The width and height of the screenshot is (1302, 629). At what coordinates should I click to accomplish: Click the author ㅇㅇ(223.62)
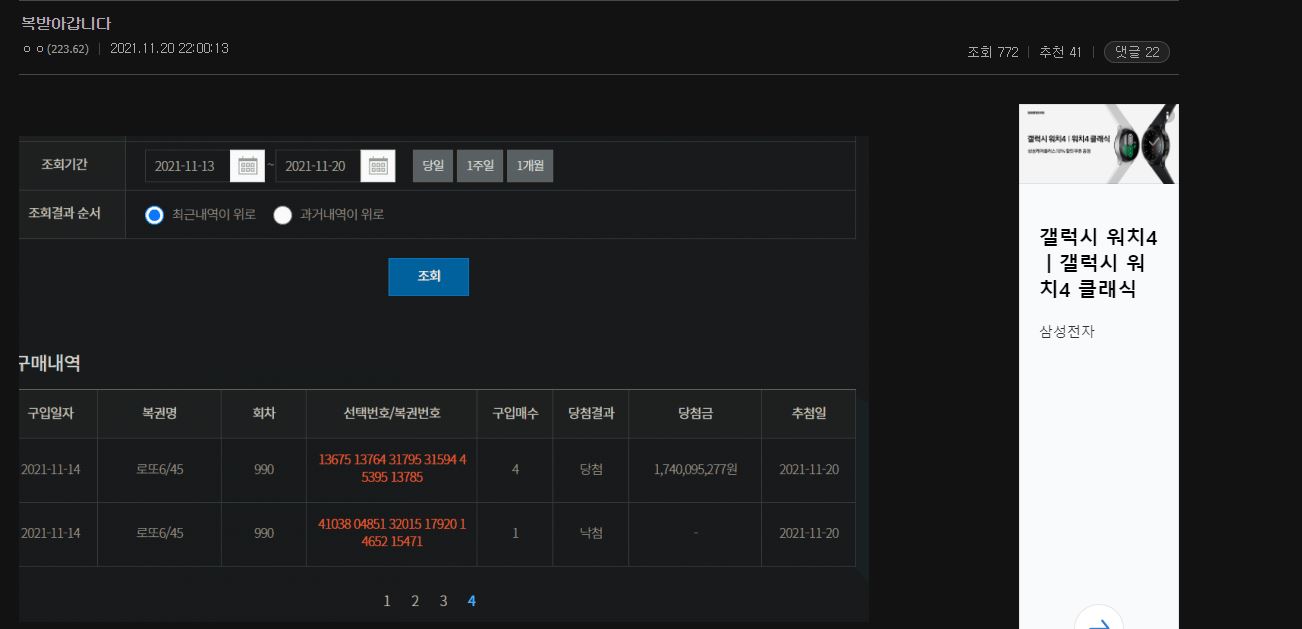click(x=55, y=48)
